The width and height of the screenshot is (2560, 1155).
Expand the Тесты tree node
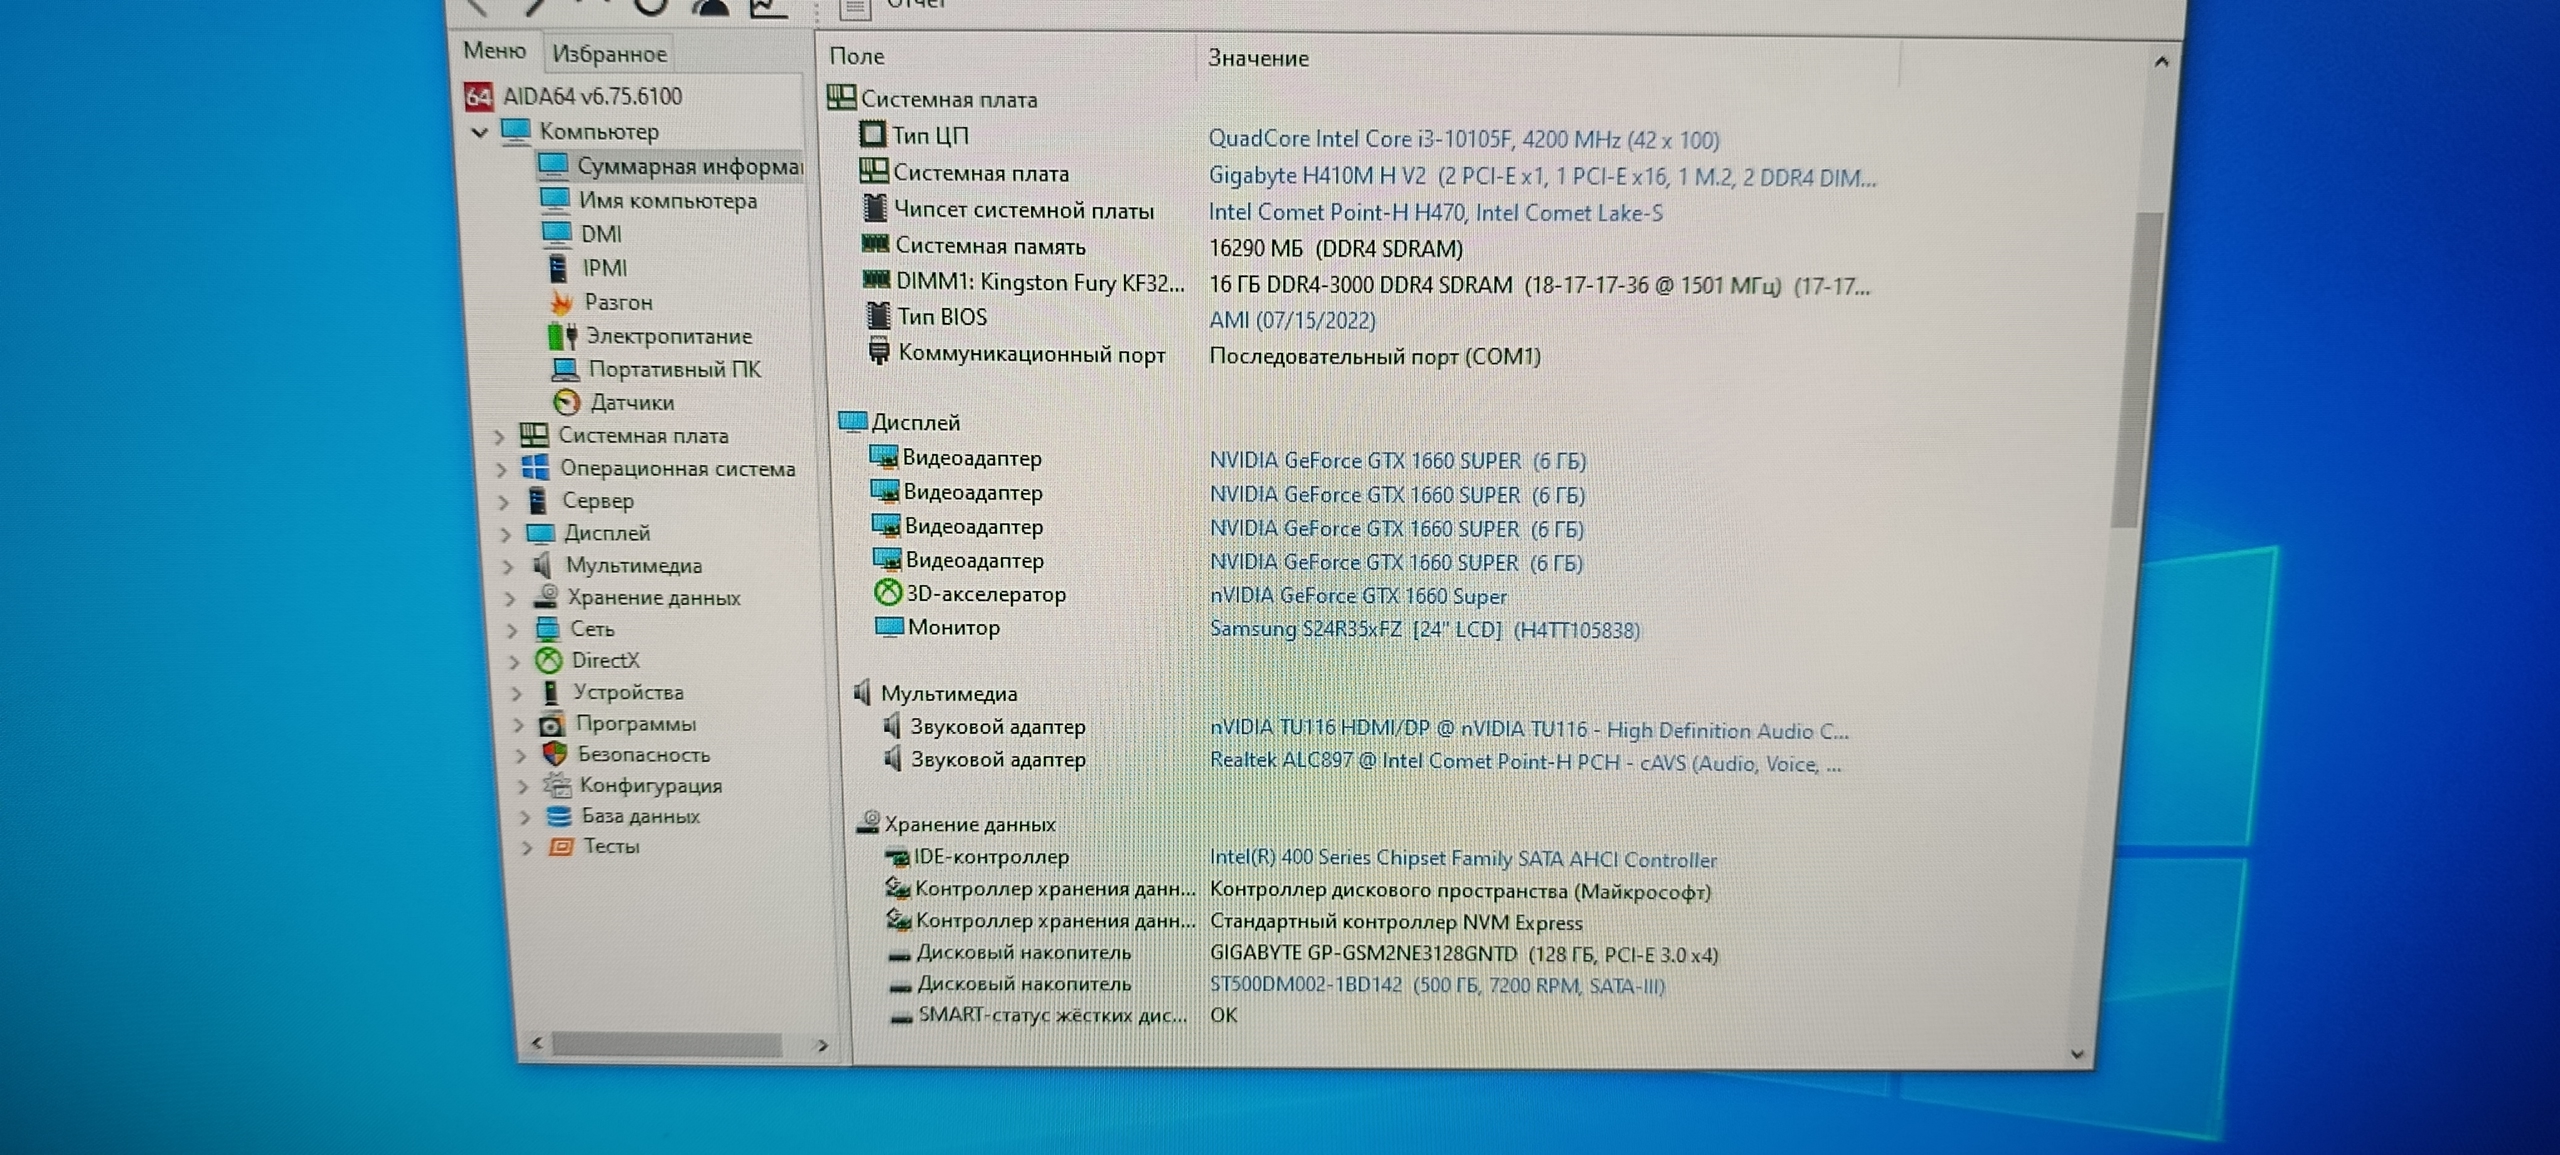click(x=526, y=848)
